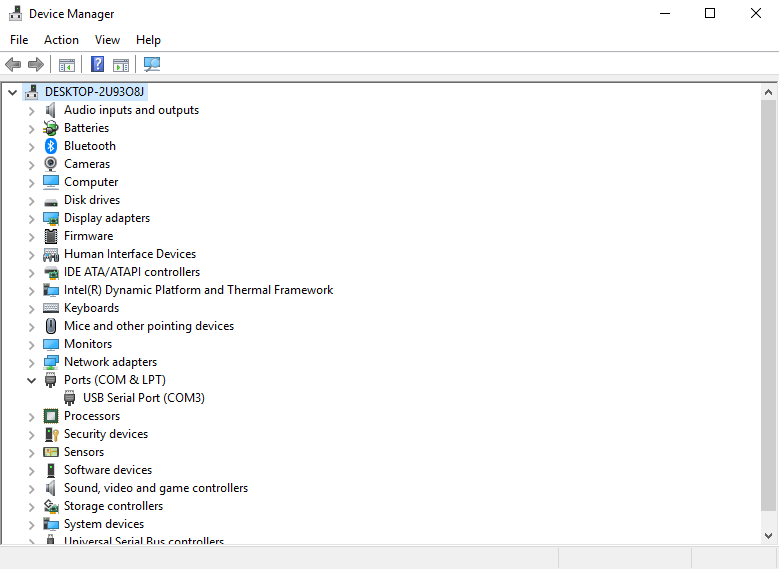
Task: Minimize the Device Manager window
Action: click(x=665, y=13)
